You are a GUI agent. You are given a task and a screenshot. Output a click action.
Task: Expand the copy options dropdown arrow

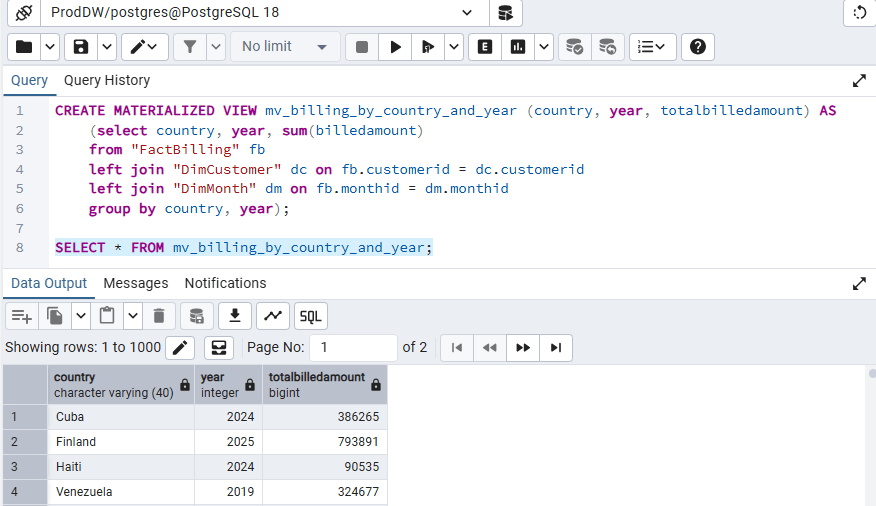tap(81, 316)
